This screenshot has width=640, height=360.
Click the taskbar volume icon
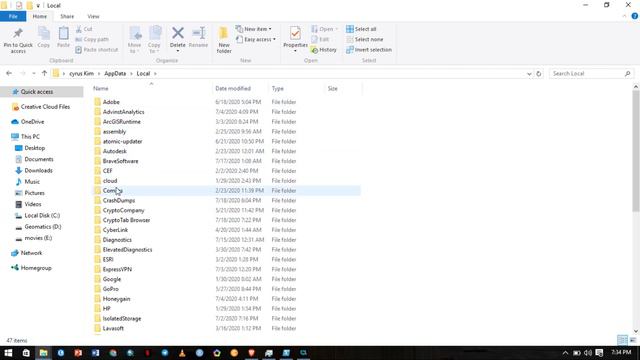pos(588,353)
